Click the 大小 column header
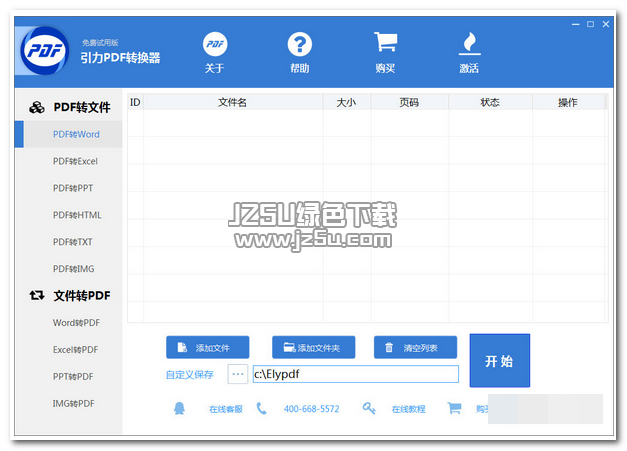Viewport: 627px width, 451px height. [346, 102]
